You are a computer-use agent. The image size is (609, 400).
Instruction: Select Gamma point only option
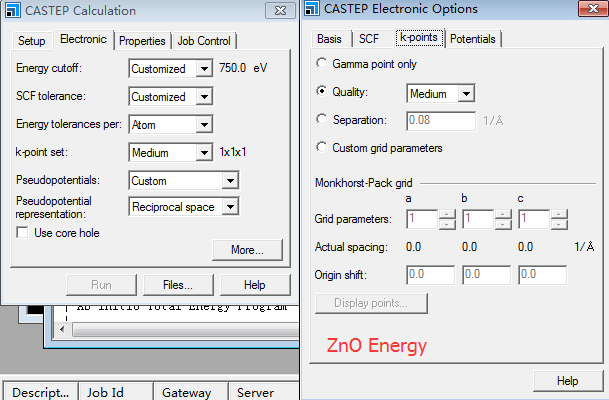pyautogui.click(x=322, y=63)
